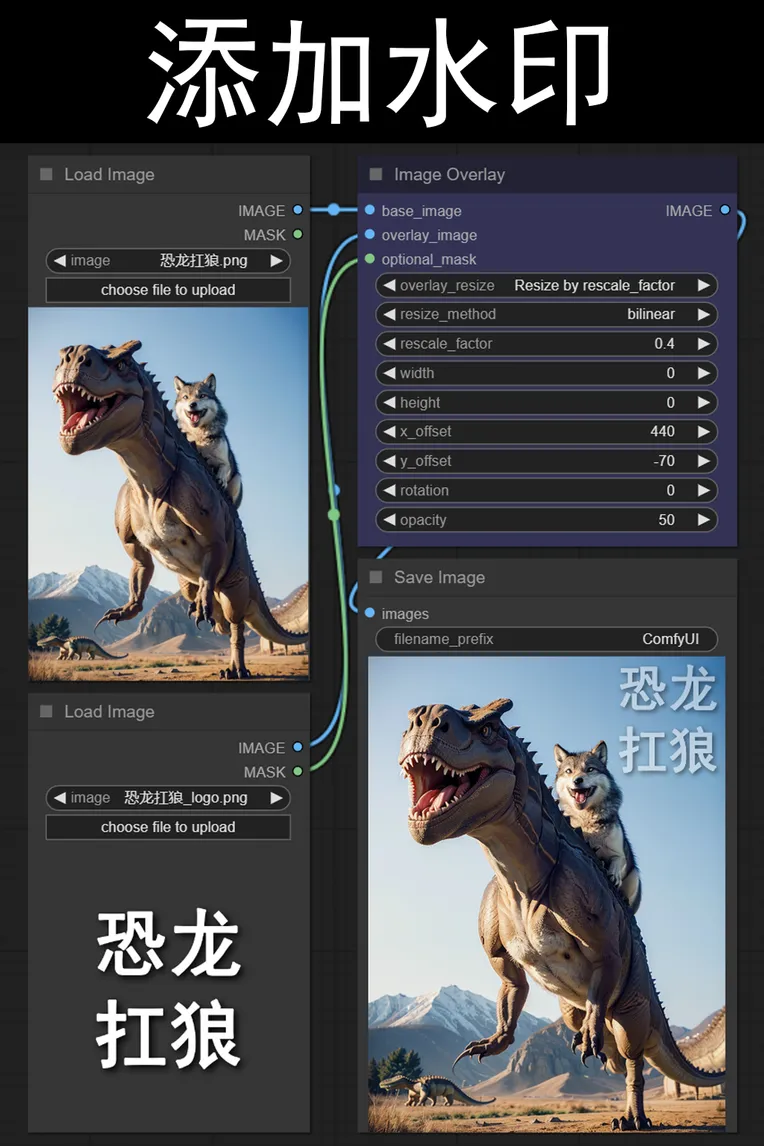
Task: Click the optional_mask input socket
Action: click(x=370, y=259)
